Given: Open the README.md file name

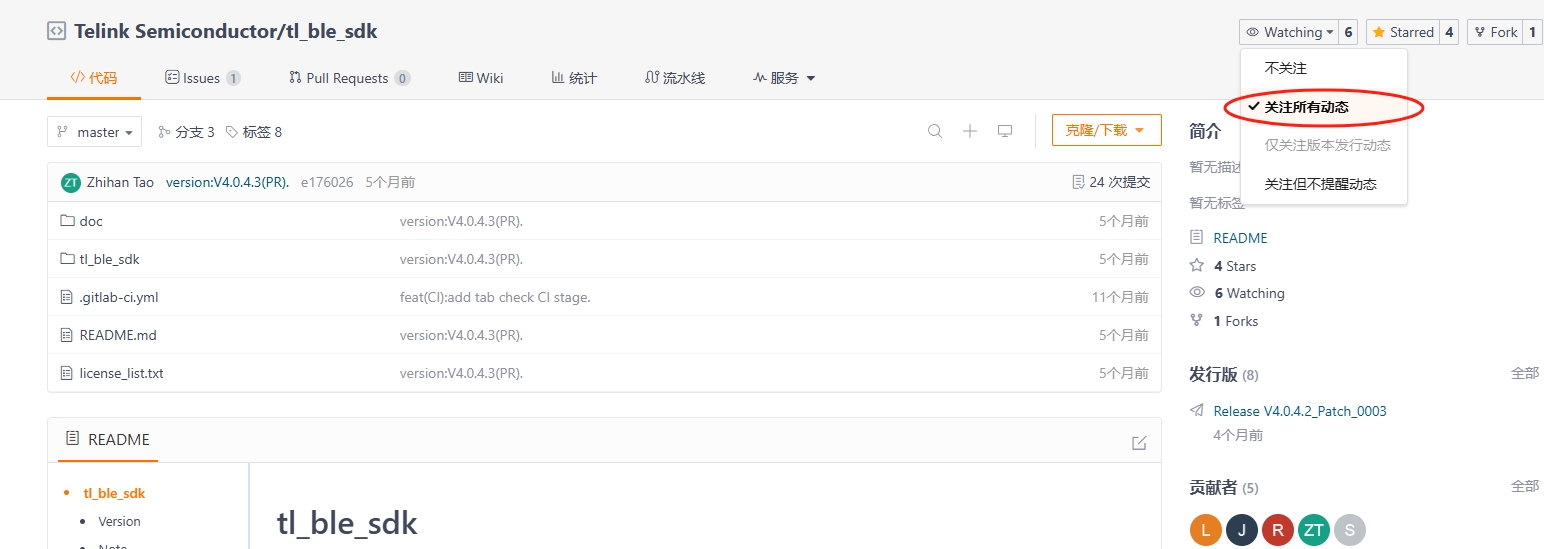Looking at the screenshot, I should (118, 335).
